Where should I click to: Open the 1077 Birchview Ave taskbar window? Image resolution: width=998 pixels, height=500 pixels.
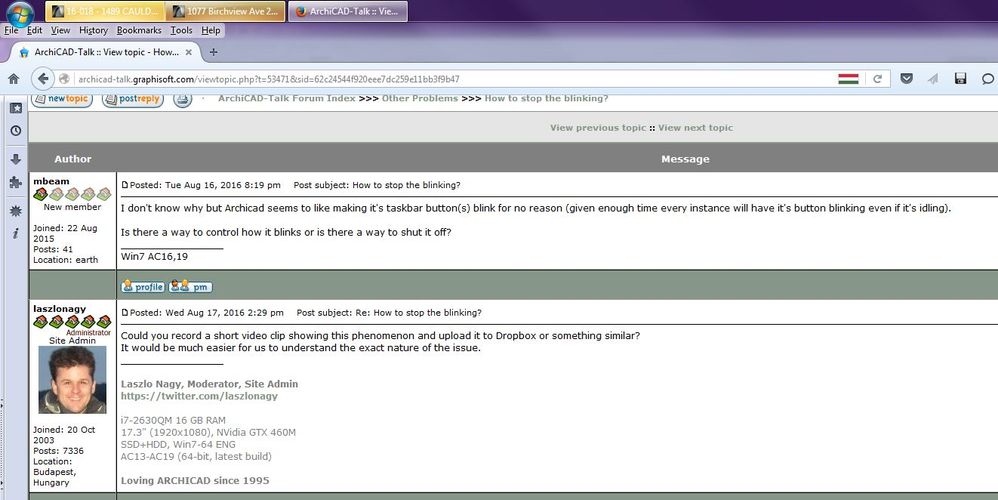click(x=225, y=11)
